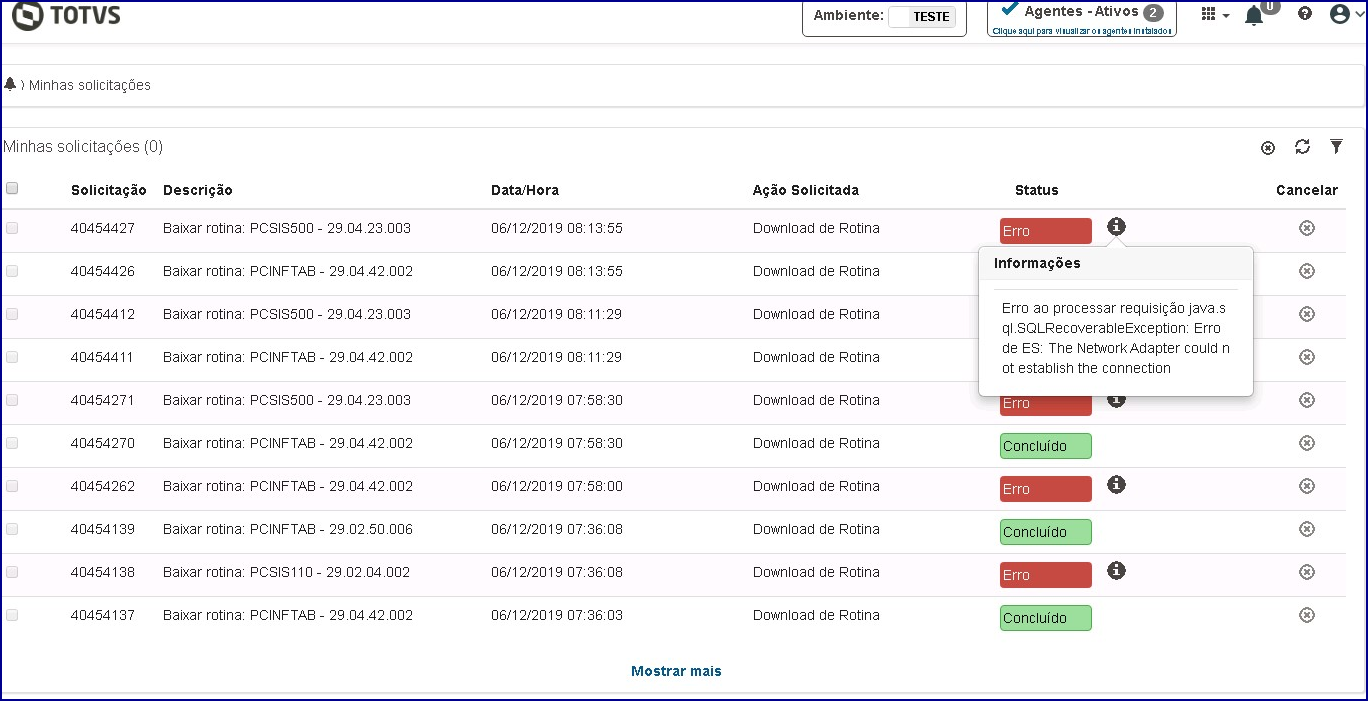Cancel request 40454427
1368x701 pixels.
tap(1306, 228)
